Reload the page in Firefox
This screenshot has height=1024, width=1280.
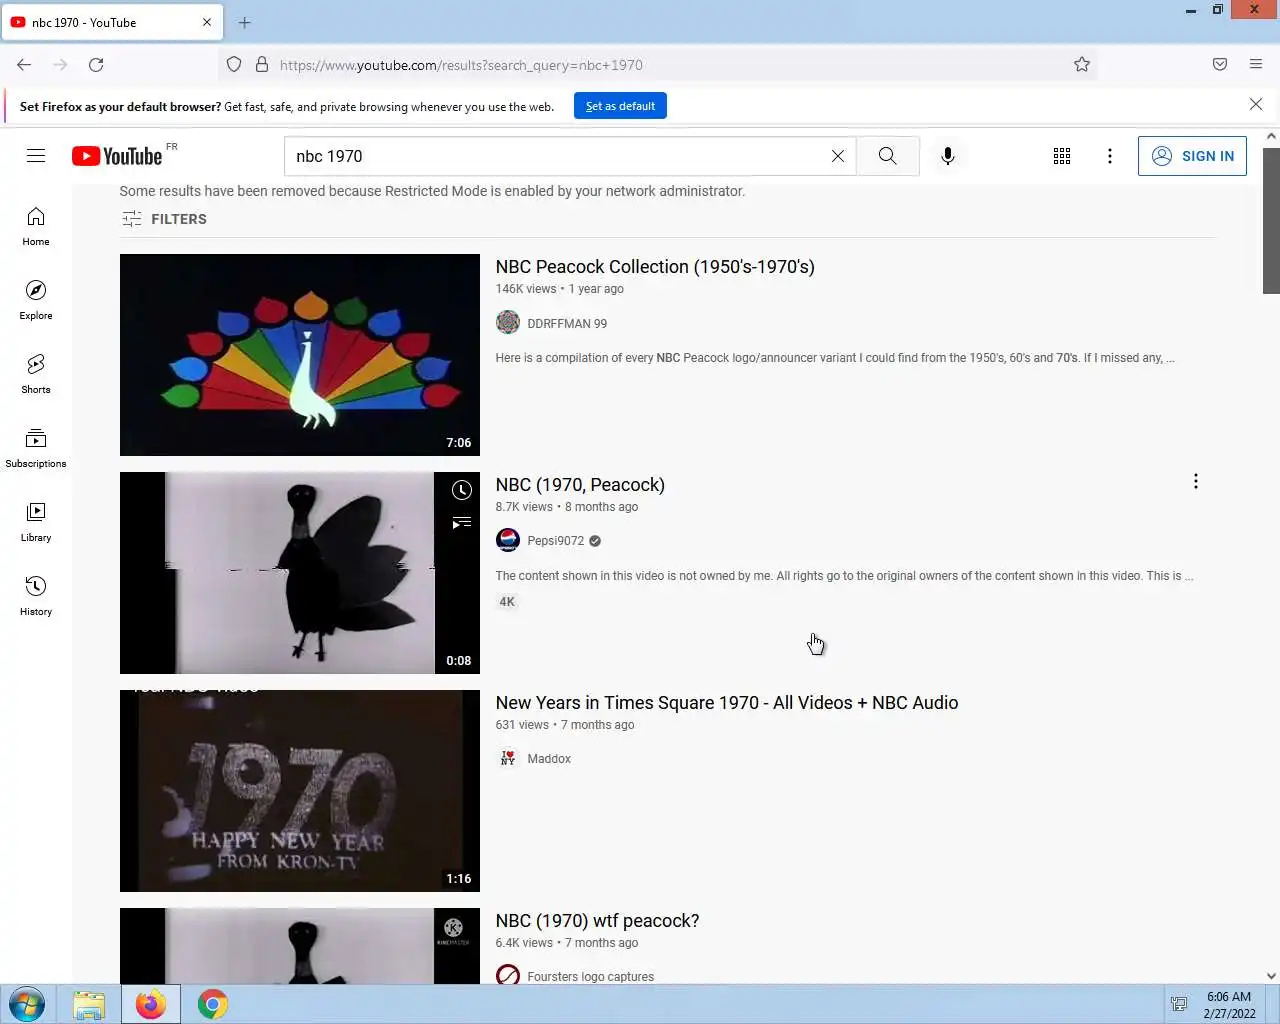click(96, 65)
